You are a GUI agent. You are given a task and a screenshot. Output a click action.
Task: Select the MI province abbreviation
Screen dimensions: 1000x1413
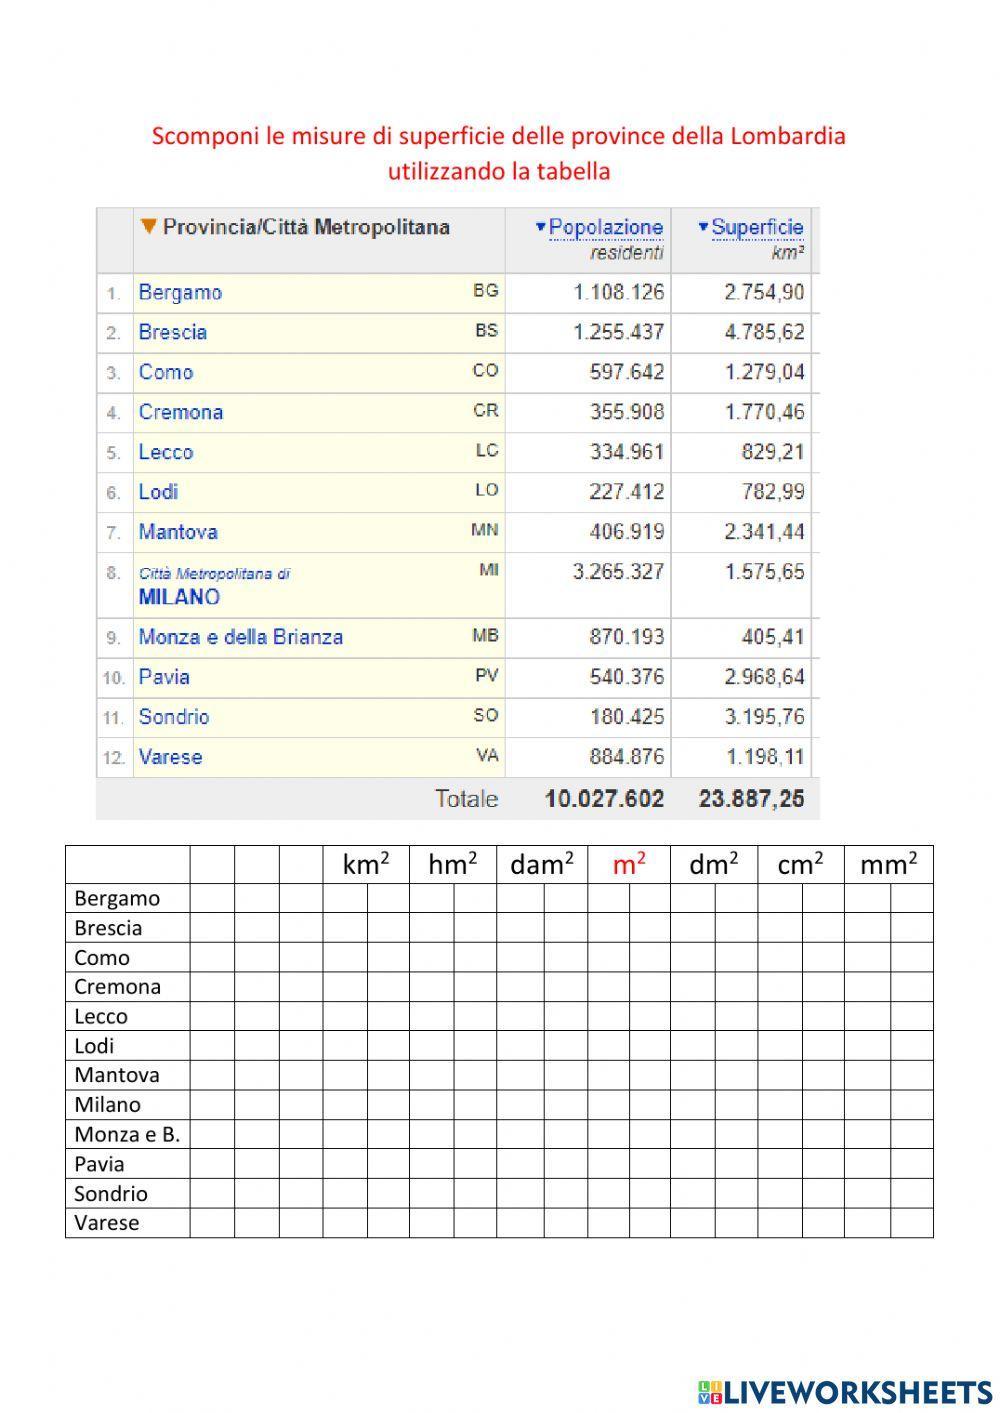489,570
